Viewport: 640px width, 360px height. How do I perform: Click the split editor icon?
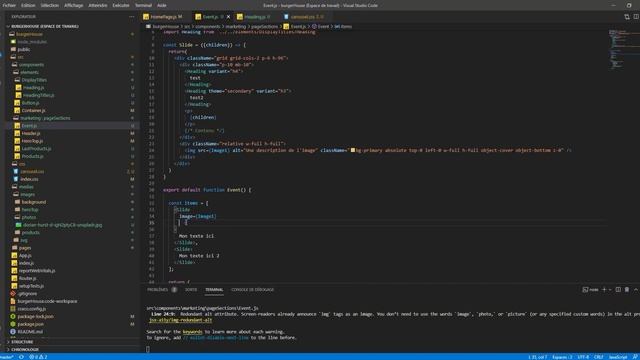[636, 17]
